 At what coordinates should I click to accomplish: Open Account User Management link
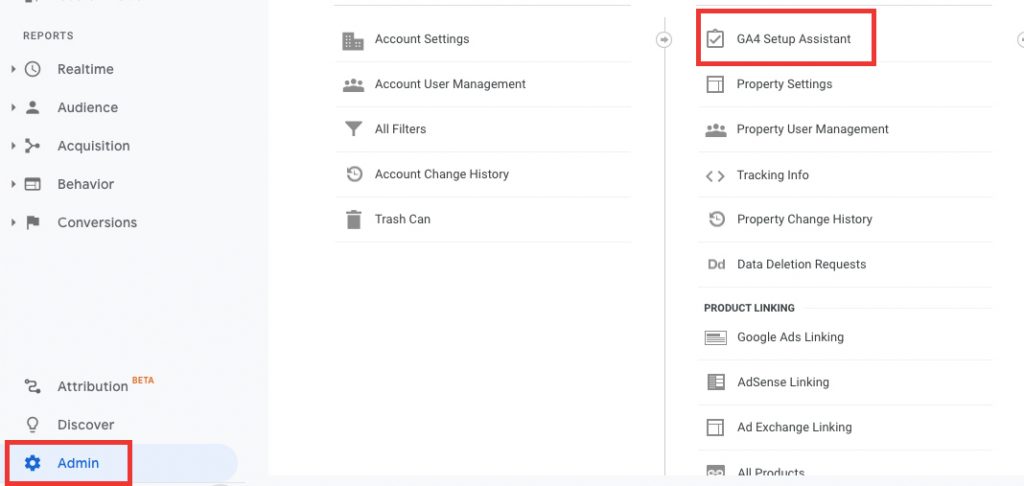(450, 84)
